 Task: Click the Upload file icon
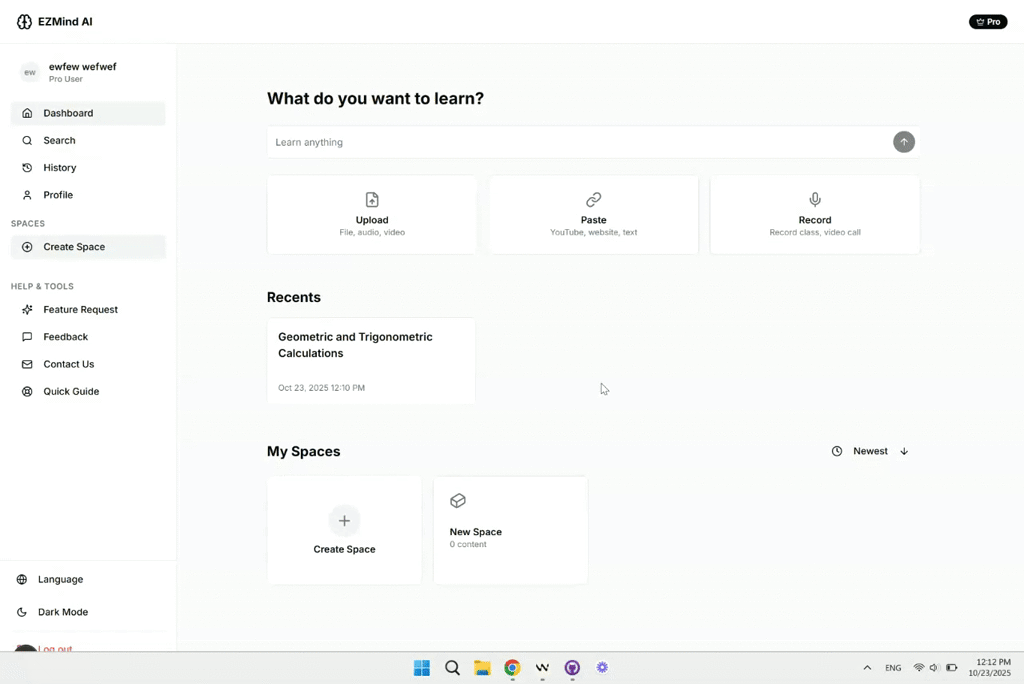pos(372,200)
